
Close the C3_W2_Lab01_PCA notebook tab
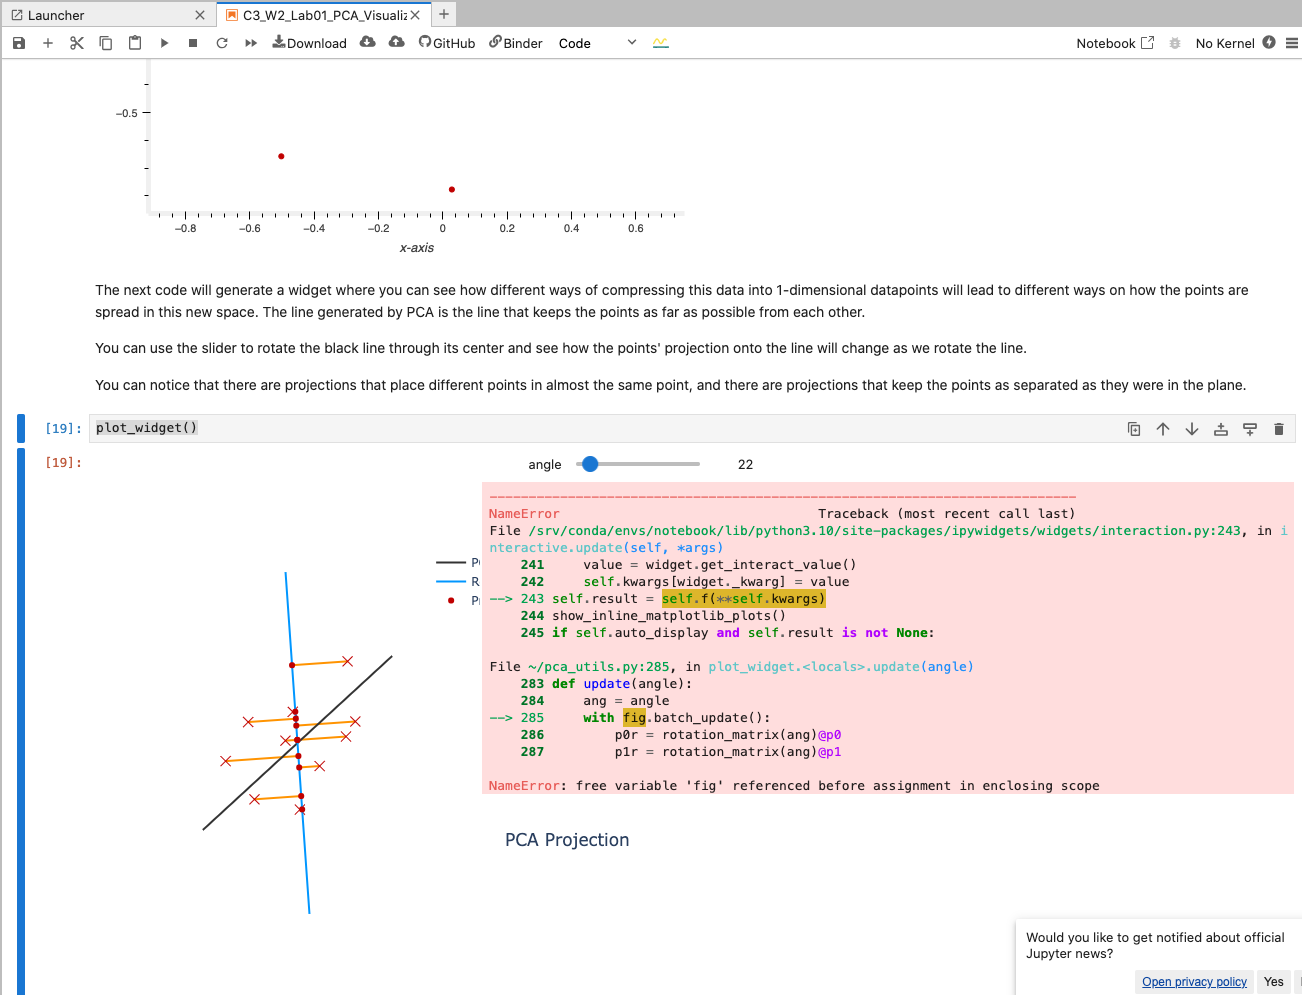tap(415, 15)
